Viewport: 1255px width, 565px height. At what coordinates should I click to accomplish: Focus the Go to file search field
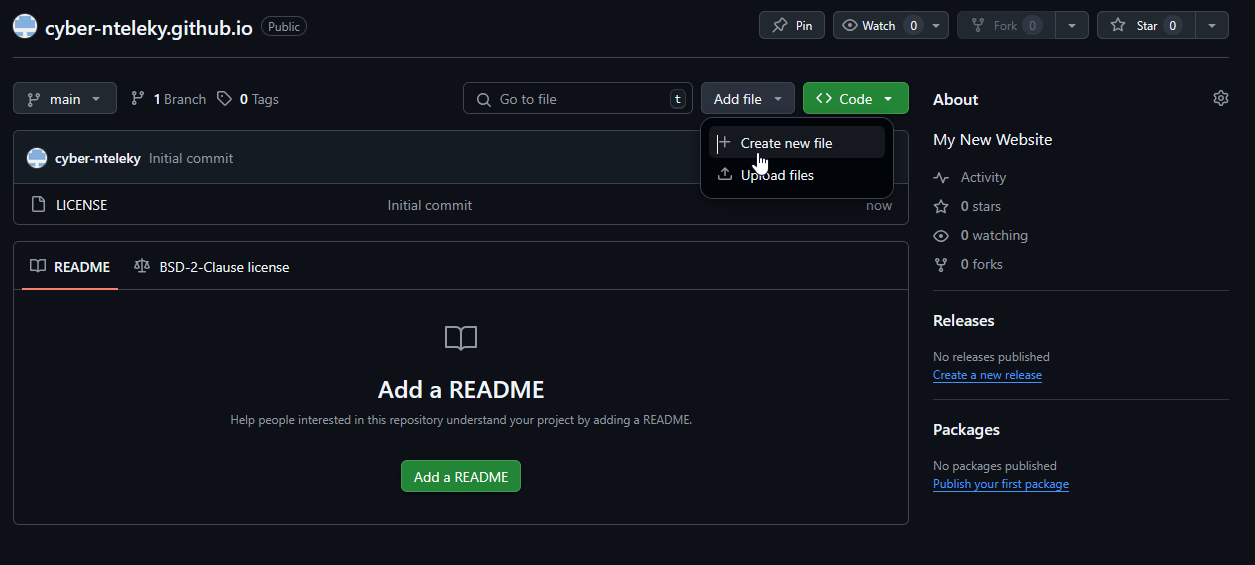[x=578, y=99]
